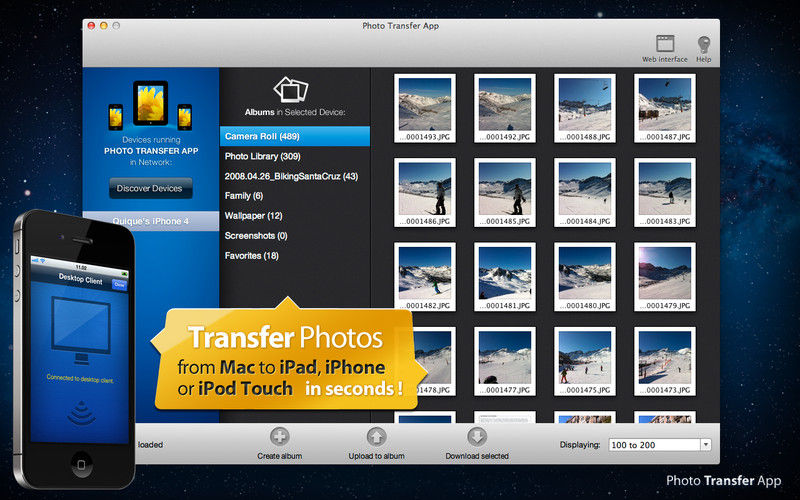
Task: Select photo thumbnail 0001493.JPG
Action: pos(425,106)
